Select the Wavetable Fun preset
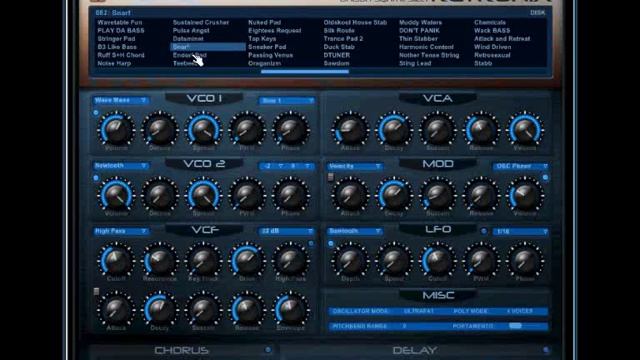Screen dimensions: 640x360 (x=120, y=22)
